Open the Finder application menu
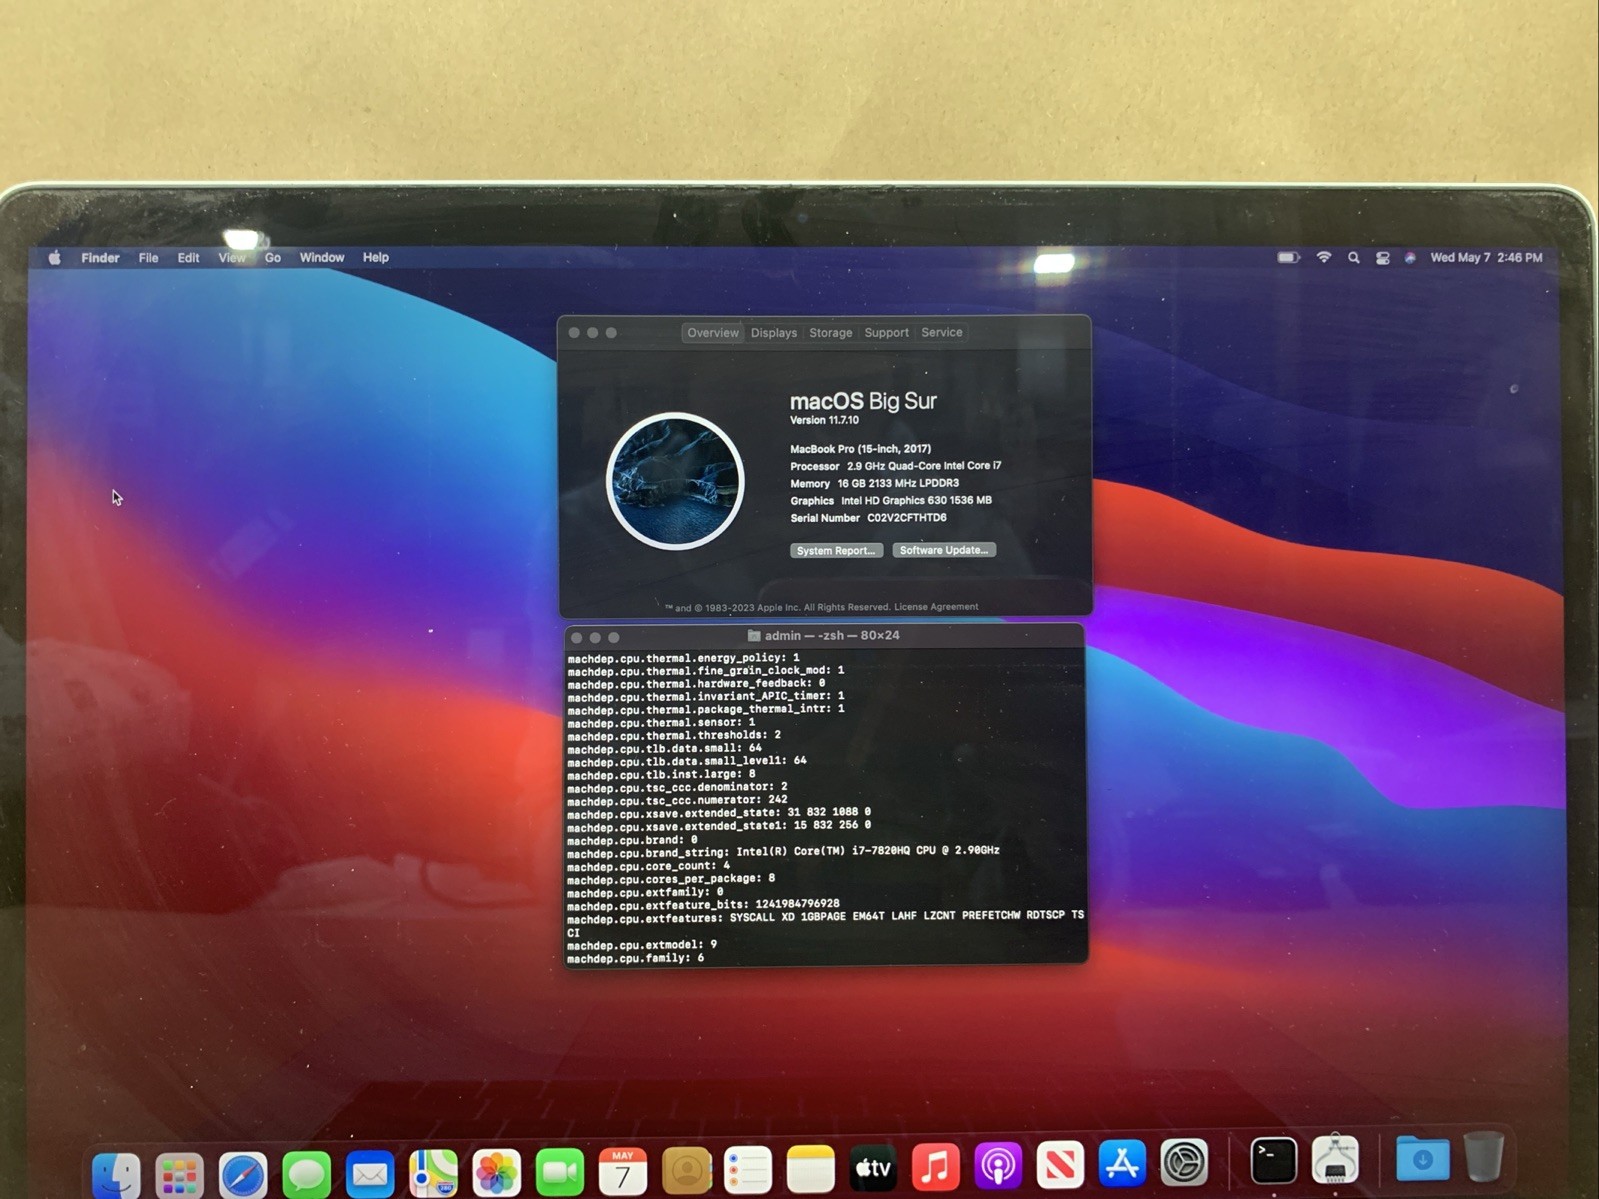Viewport: 1599px width, 1199px height. click(x=100, y=258)
